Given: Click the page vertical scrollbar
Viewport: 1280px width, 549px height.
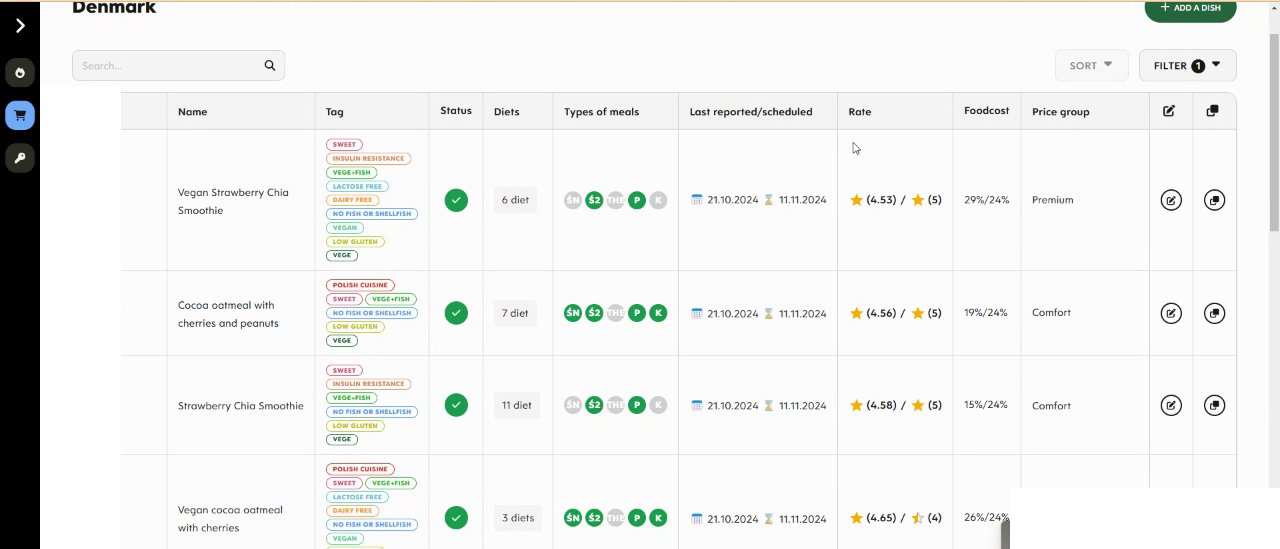Looking at the screenshot, I should click(x=1274, y=130).
